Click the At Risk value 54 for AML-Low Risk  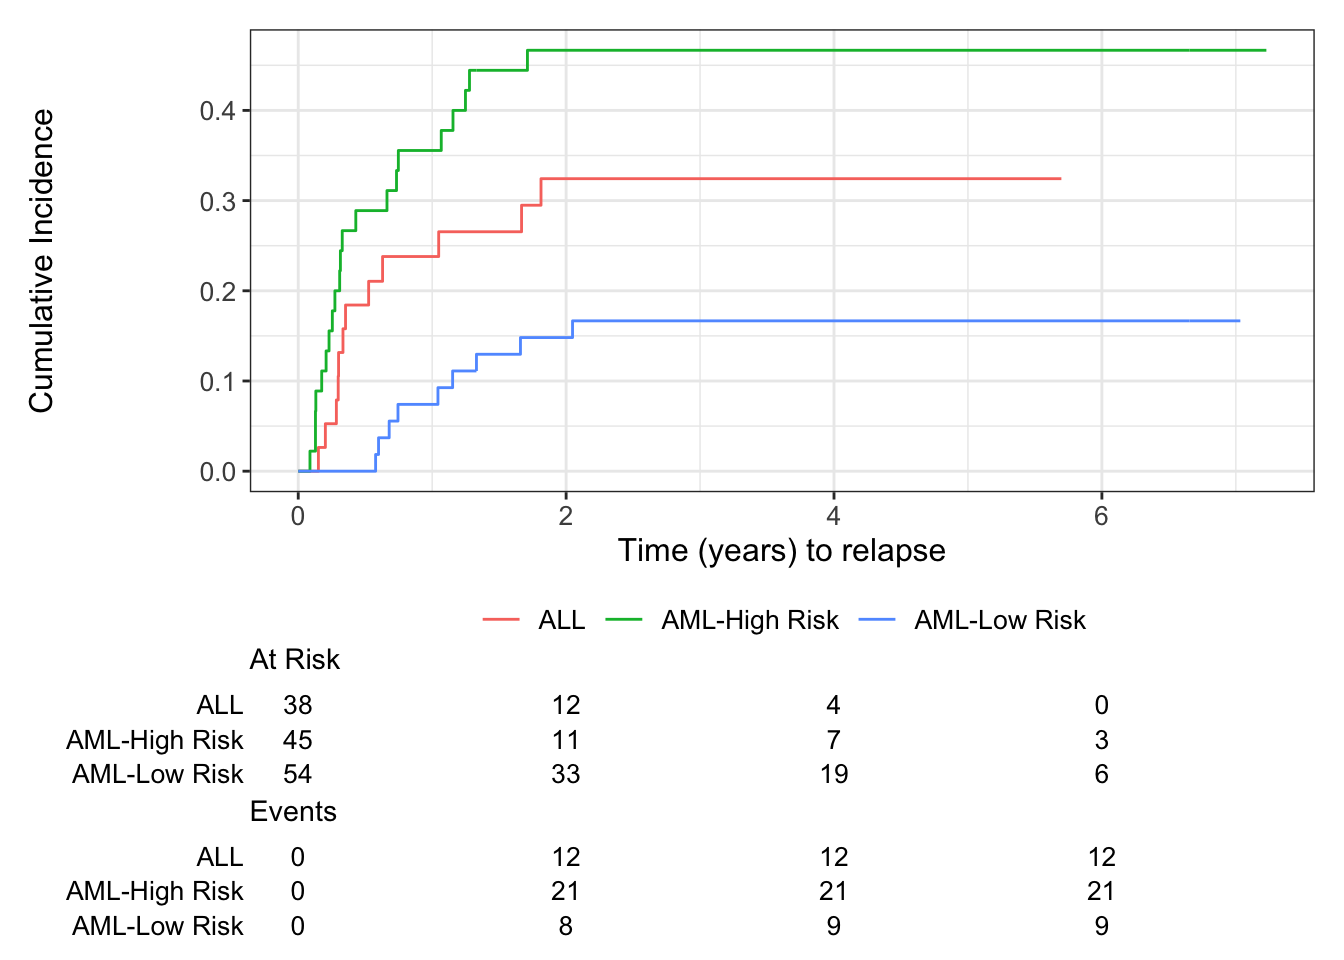click(x=298, y=774)
